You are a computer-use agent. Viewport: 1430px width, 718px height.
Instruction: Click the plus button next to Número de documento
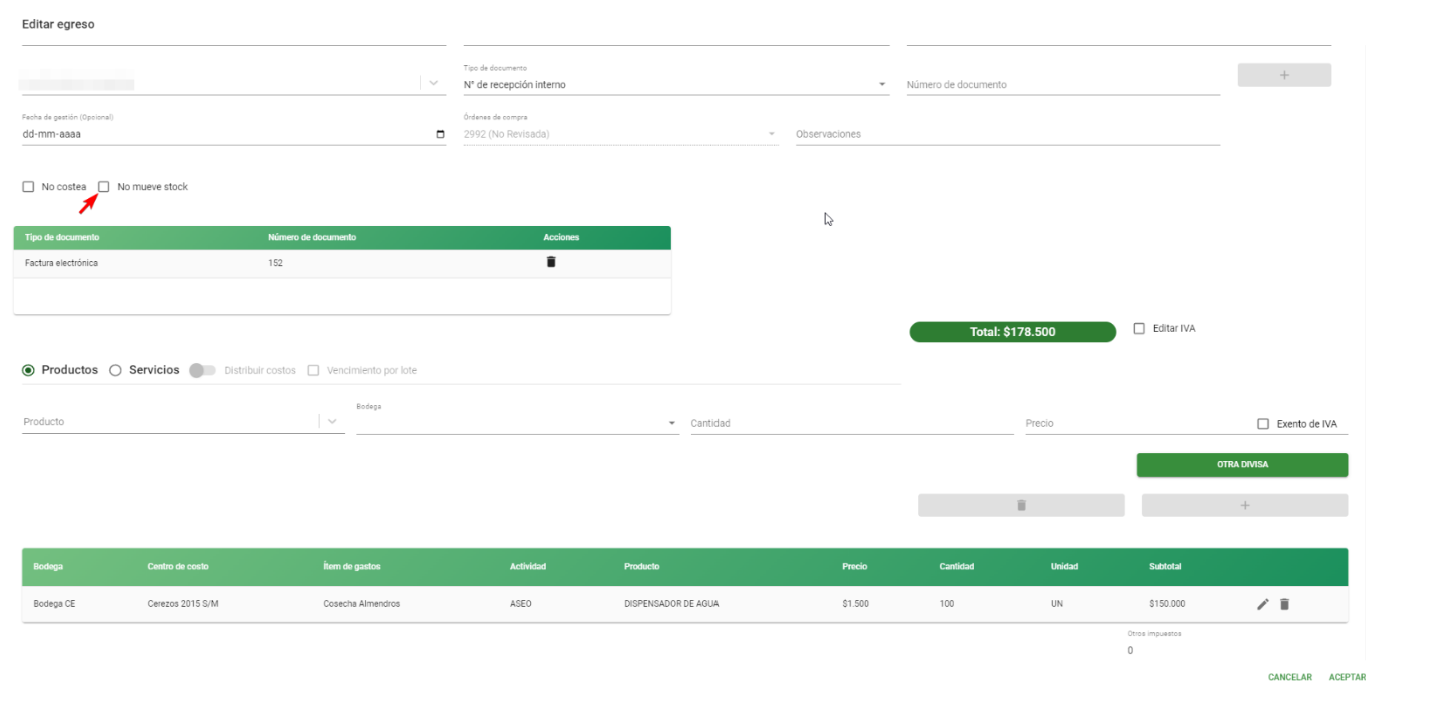[x=1284, y=75]
